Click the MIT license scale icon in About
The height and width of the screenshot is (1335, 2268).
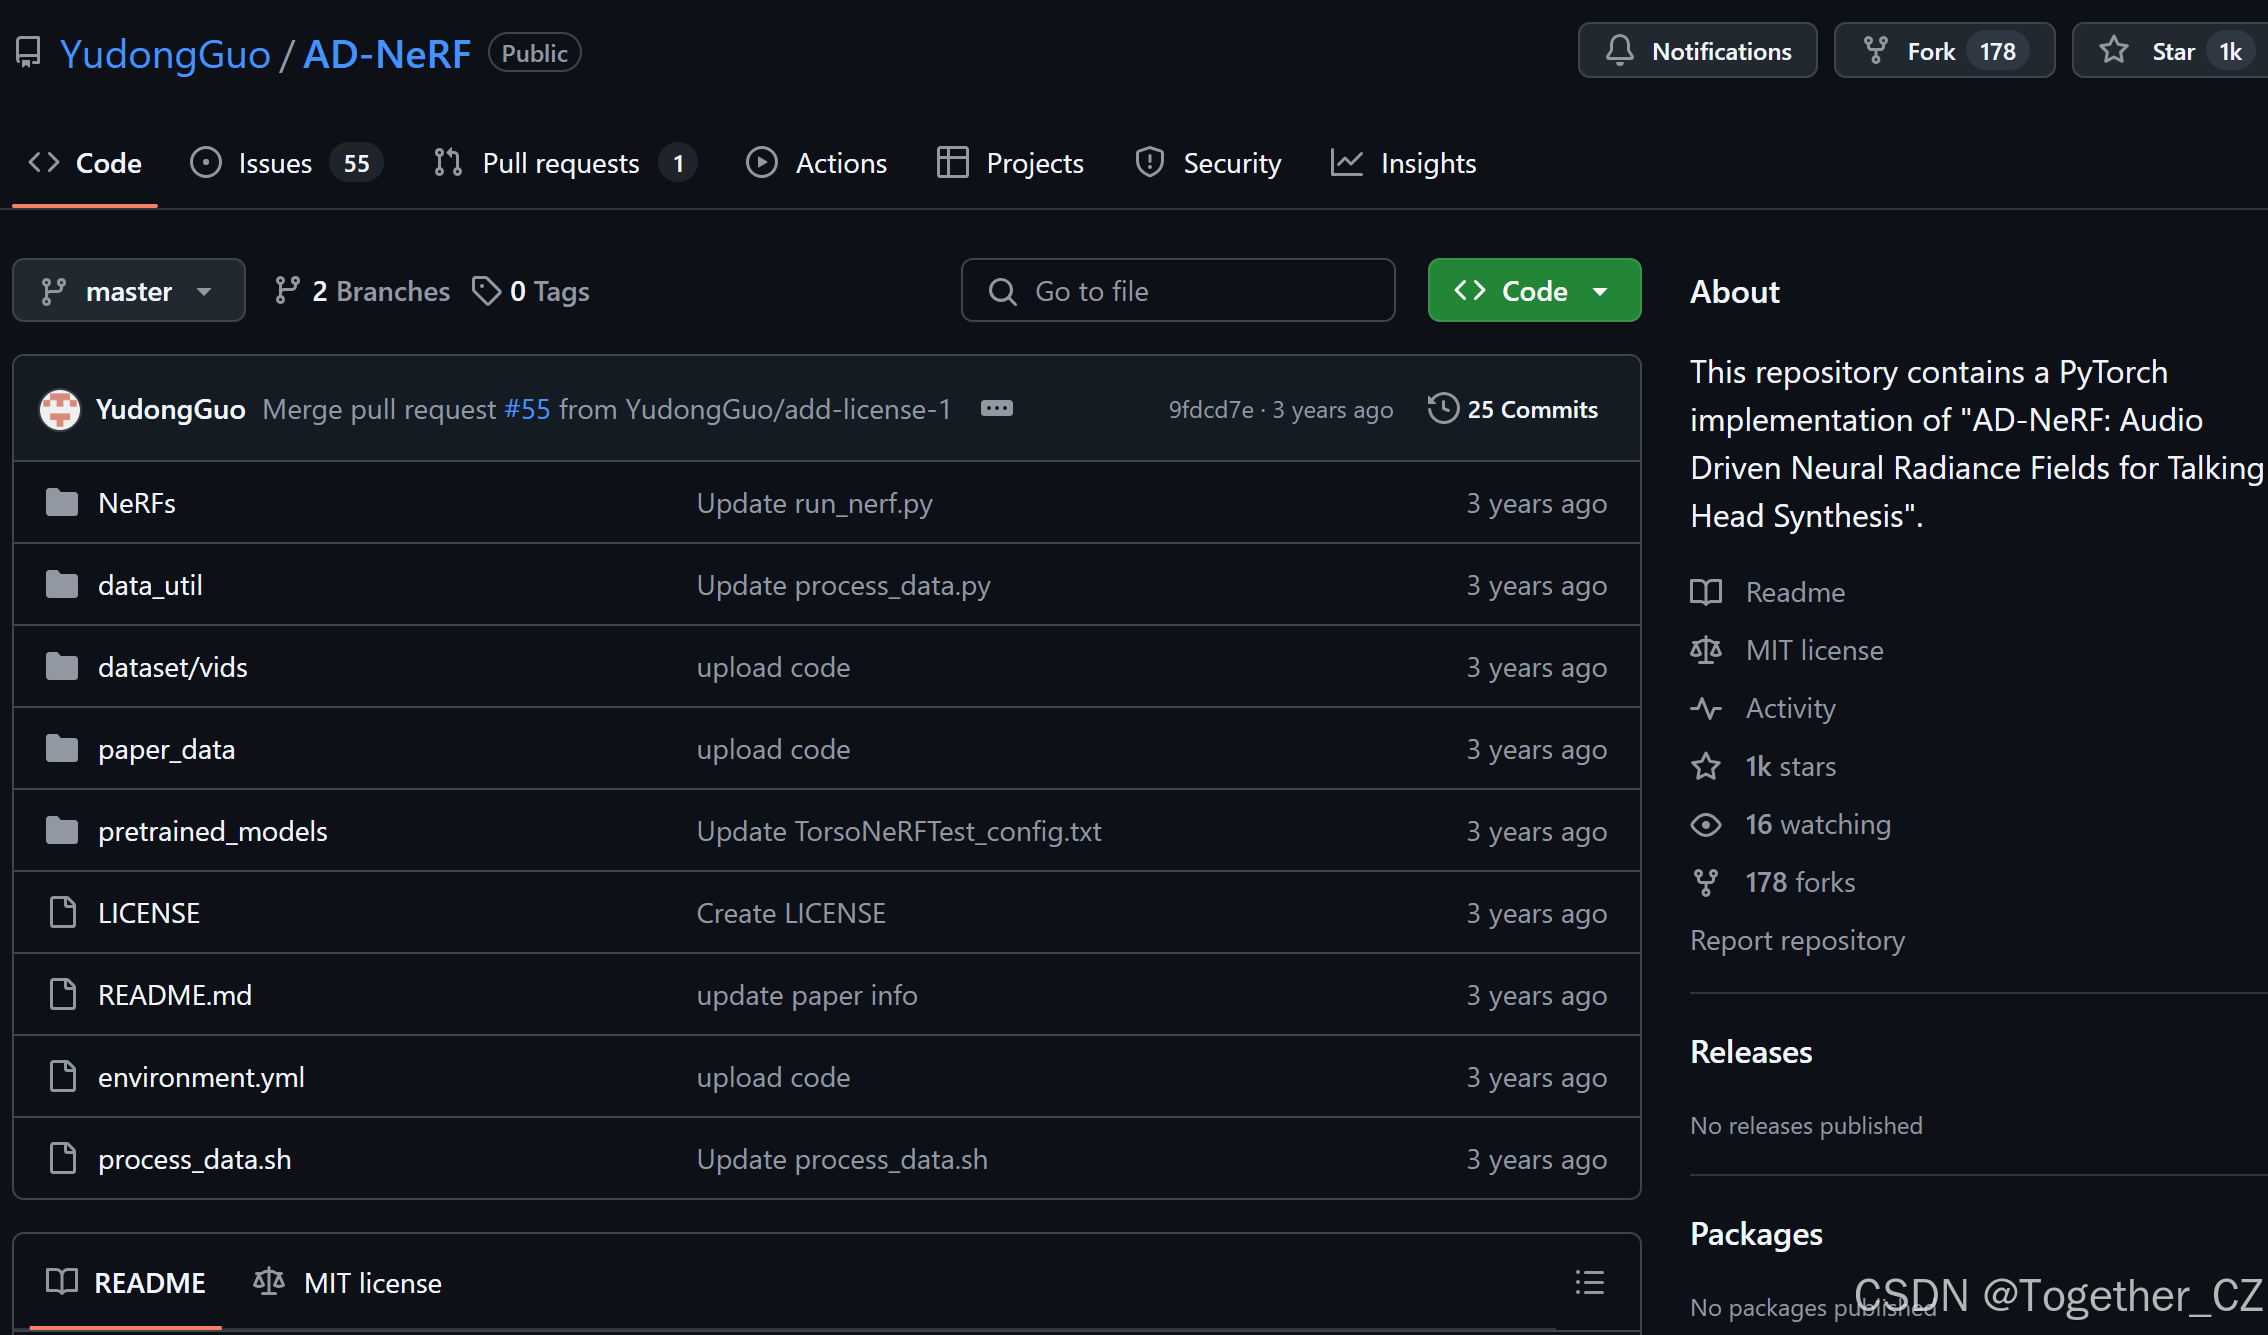pos(1706,650)
